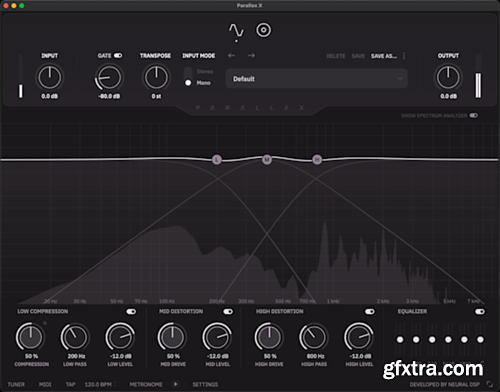This screenshot has width=500, height=392.
Task: Click the Low Pass frequency knob
Action: pos(75,337)
